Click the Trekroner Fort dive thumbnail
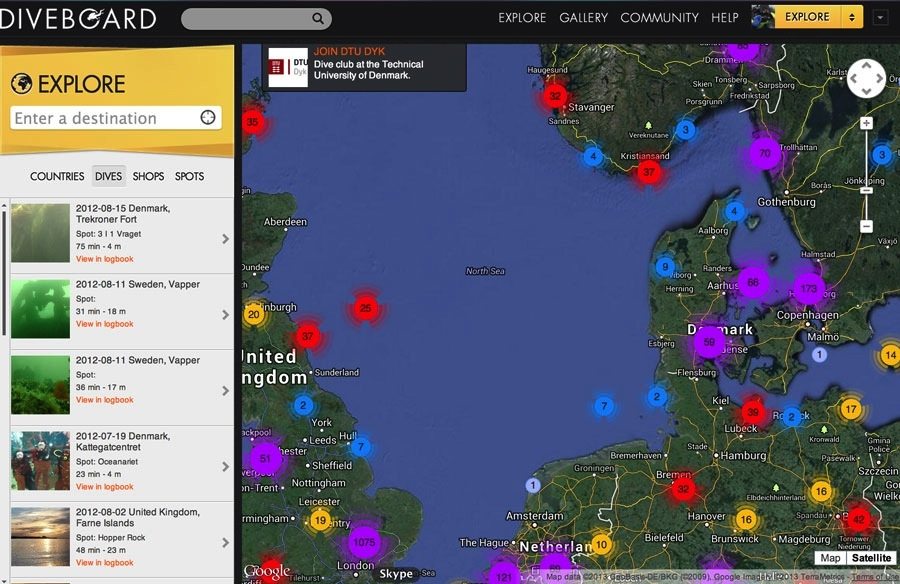900x584 pixels. [x=40, y=233]
